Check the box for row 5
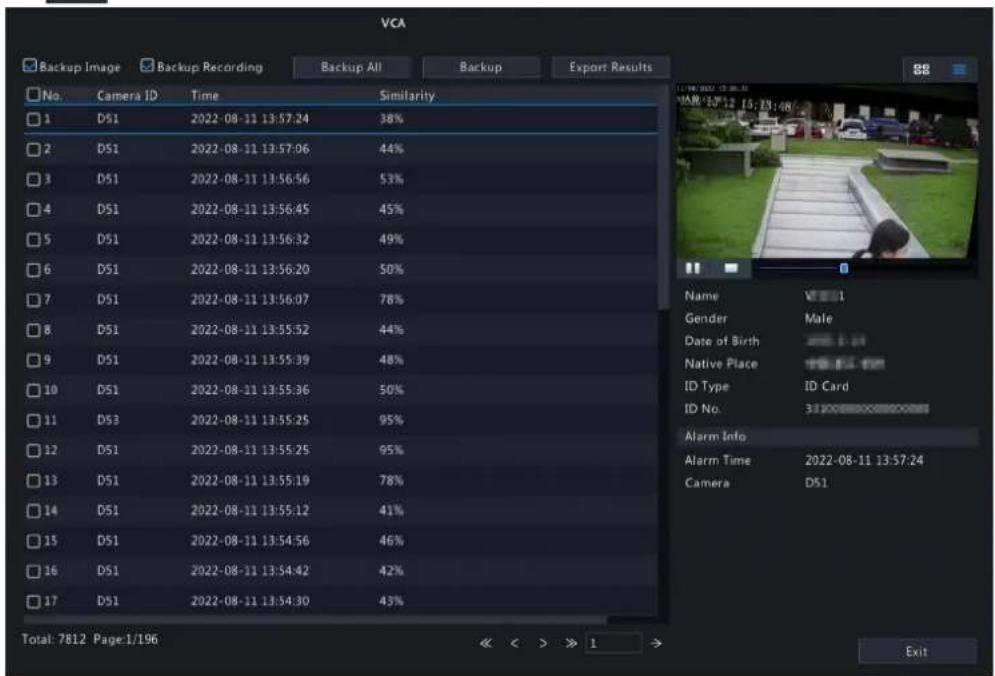Image resolution: width=995 pixels, height=676 pixels. 34,240
